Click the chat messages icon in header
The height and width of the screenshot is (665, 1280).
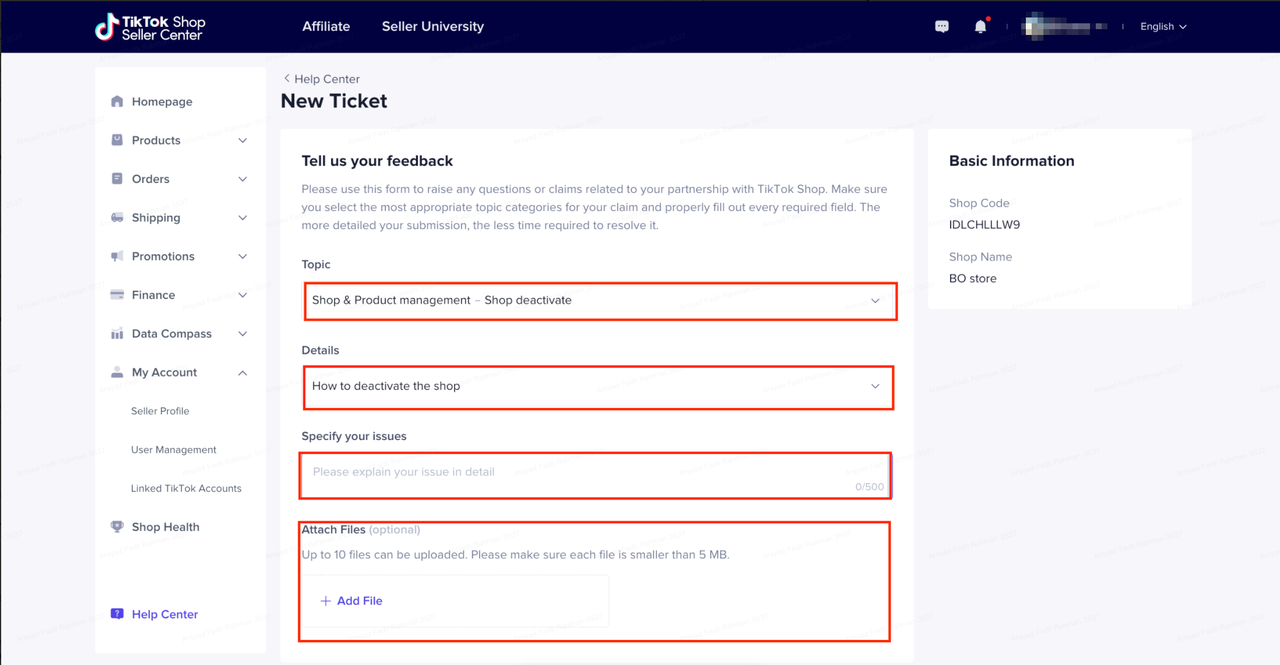point(941,27)
